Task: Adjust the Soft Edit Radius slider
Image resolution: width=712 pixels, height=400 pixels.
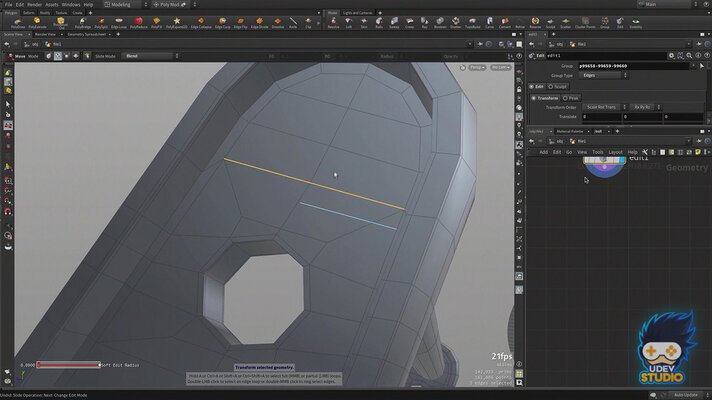Action: 68,365
